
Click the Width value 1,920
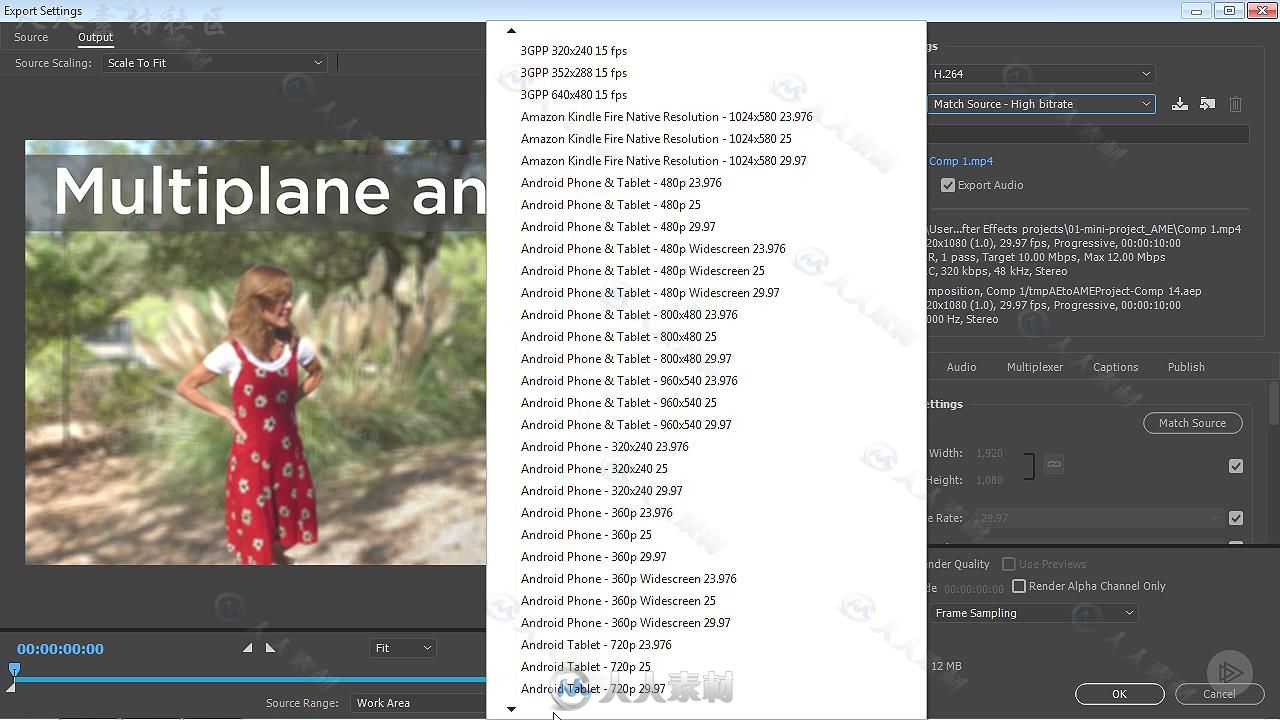[989, 453]
